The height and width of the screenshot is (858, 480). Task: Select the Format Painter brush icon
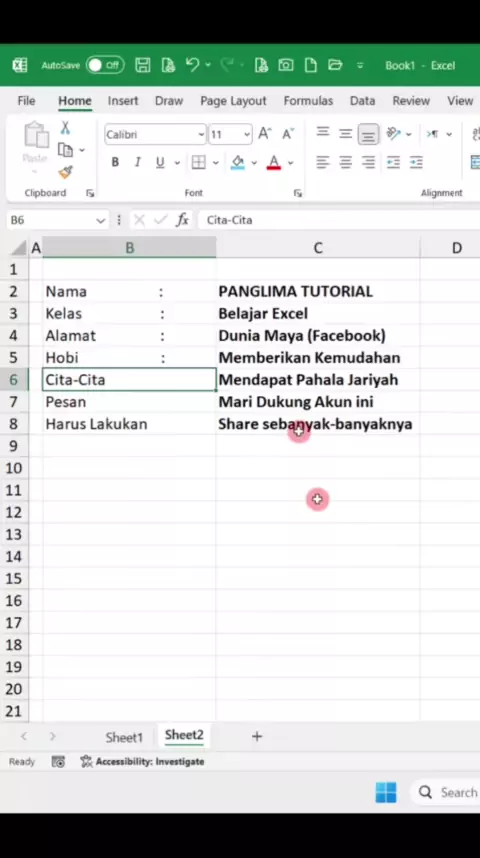(66, 172)
